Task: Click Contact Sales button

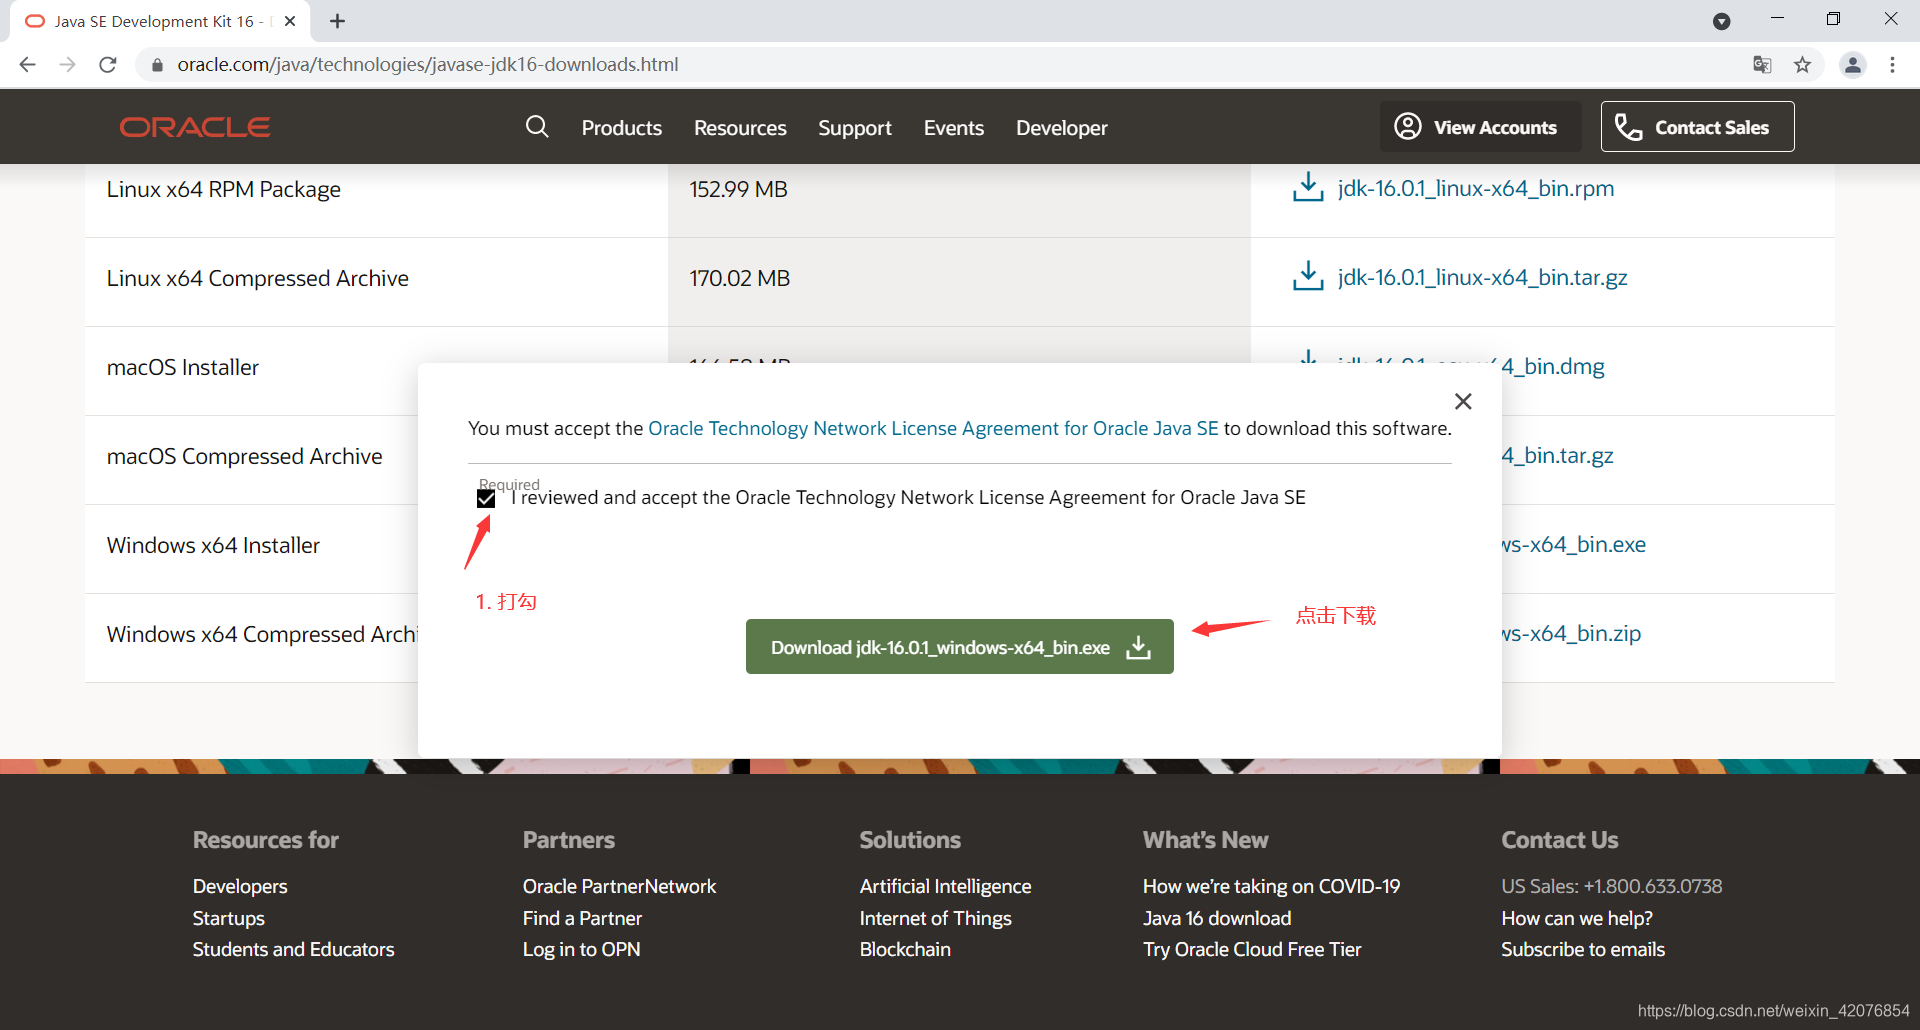Action: pyautogui.click(x=1697, y=127)
